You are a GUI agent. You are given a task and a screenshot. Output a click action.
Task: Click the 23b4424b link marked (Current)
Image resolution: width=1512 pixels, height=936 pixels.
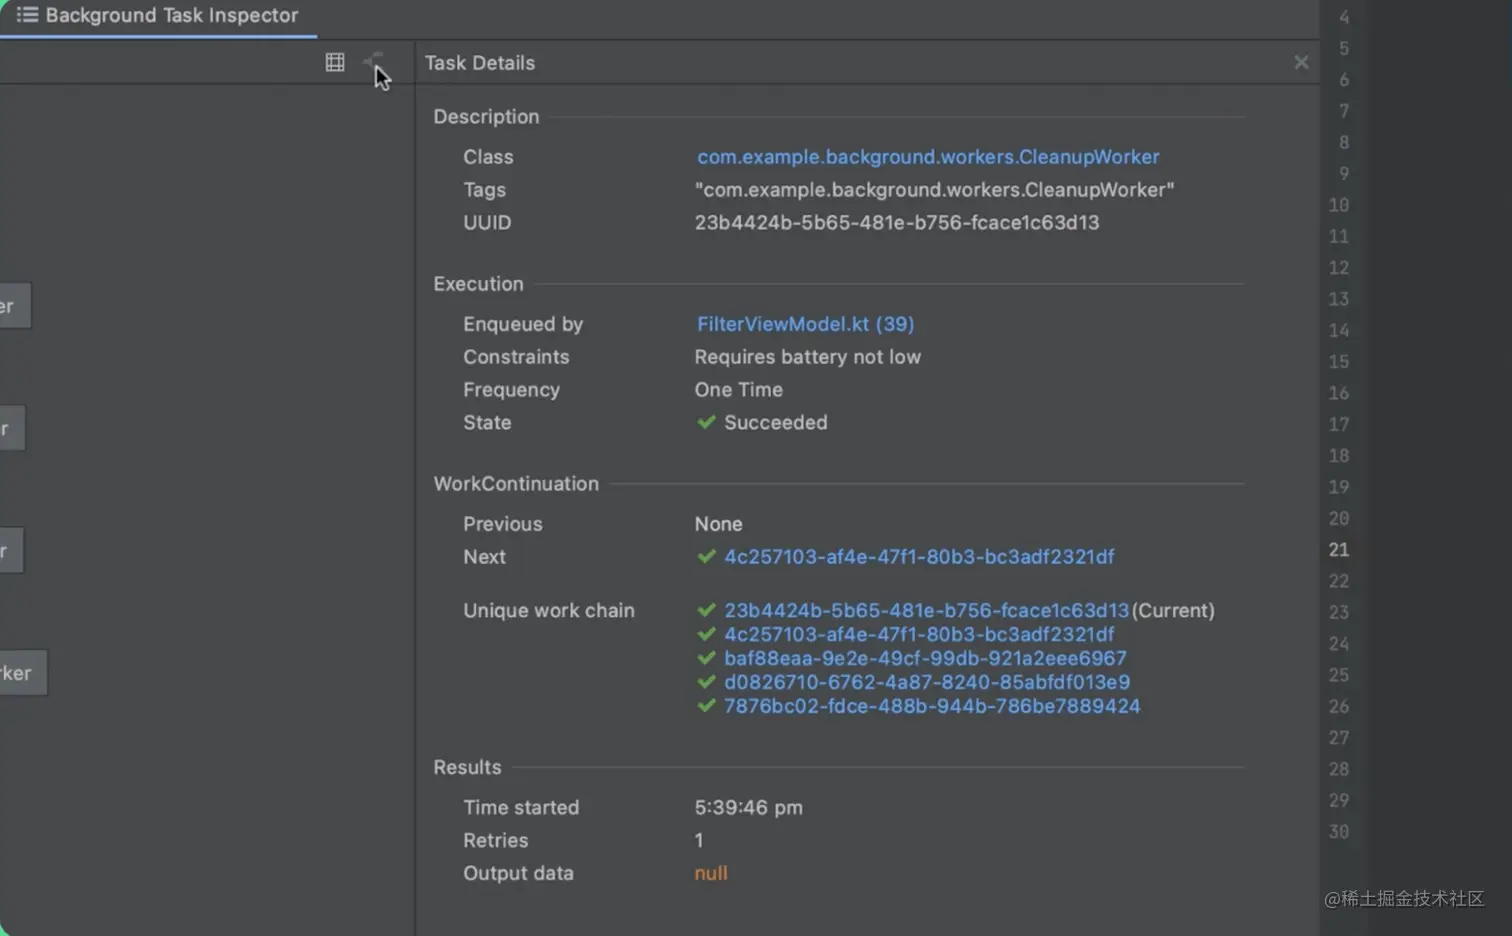pos(925,611)
